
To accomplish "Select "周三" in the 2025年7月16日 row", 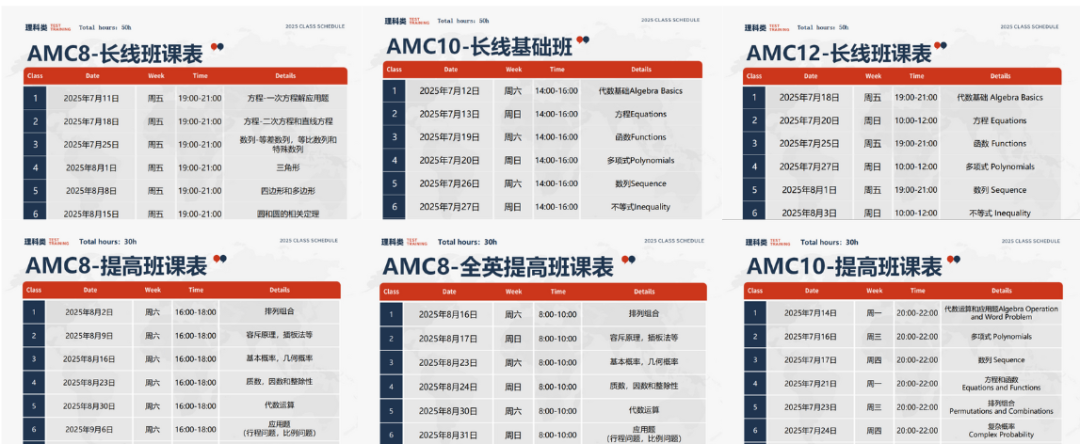I will [875, 337].
